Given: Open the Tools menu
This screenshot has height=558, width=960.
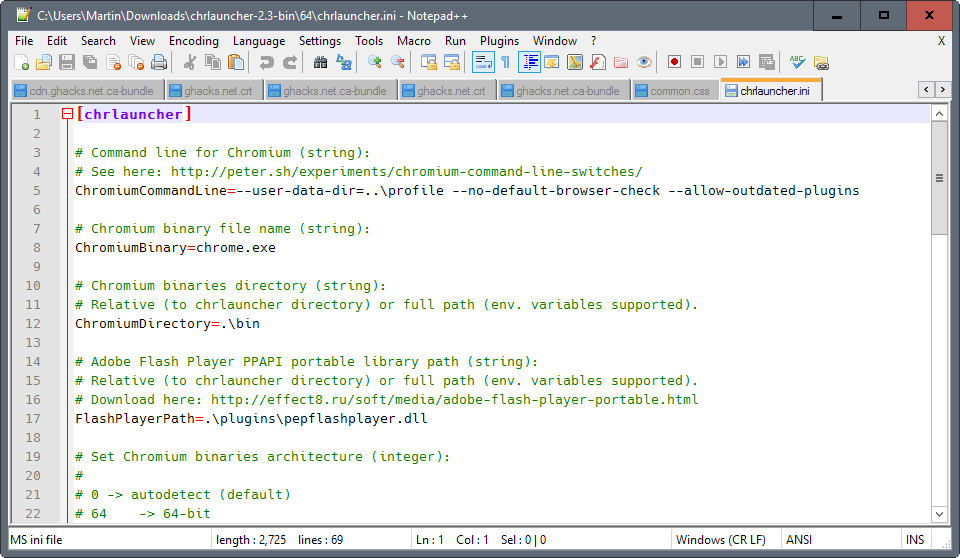Looking at the screenshot, I should pos(369,41).
